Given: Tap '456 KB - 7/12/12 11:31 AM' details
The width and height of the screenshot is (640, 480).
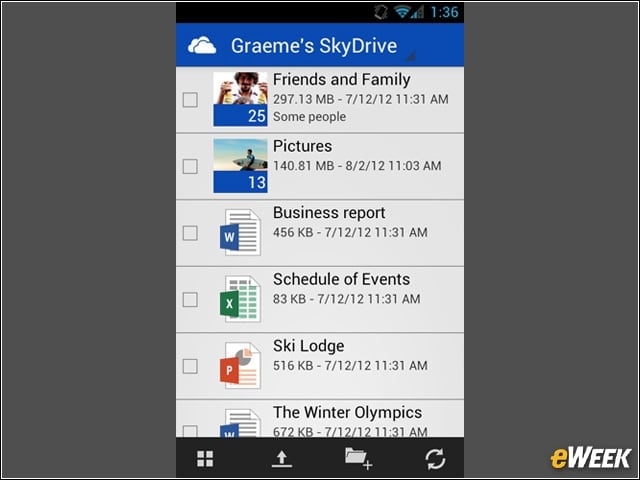Looking at the screenshot, I should tap(350, 232).
